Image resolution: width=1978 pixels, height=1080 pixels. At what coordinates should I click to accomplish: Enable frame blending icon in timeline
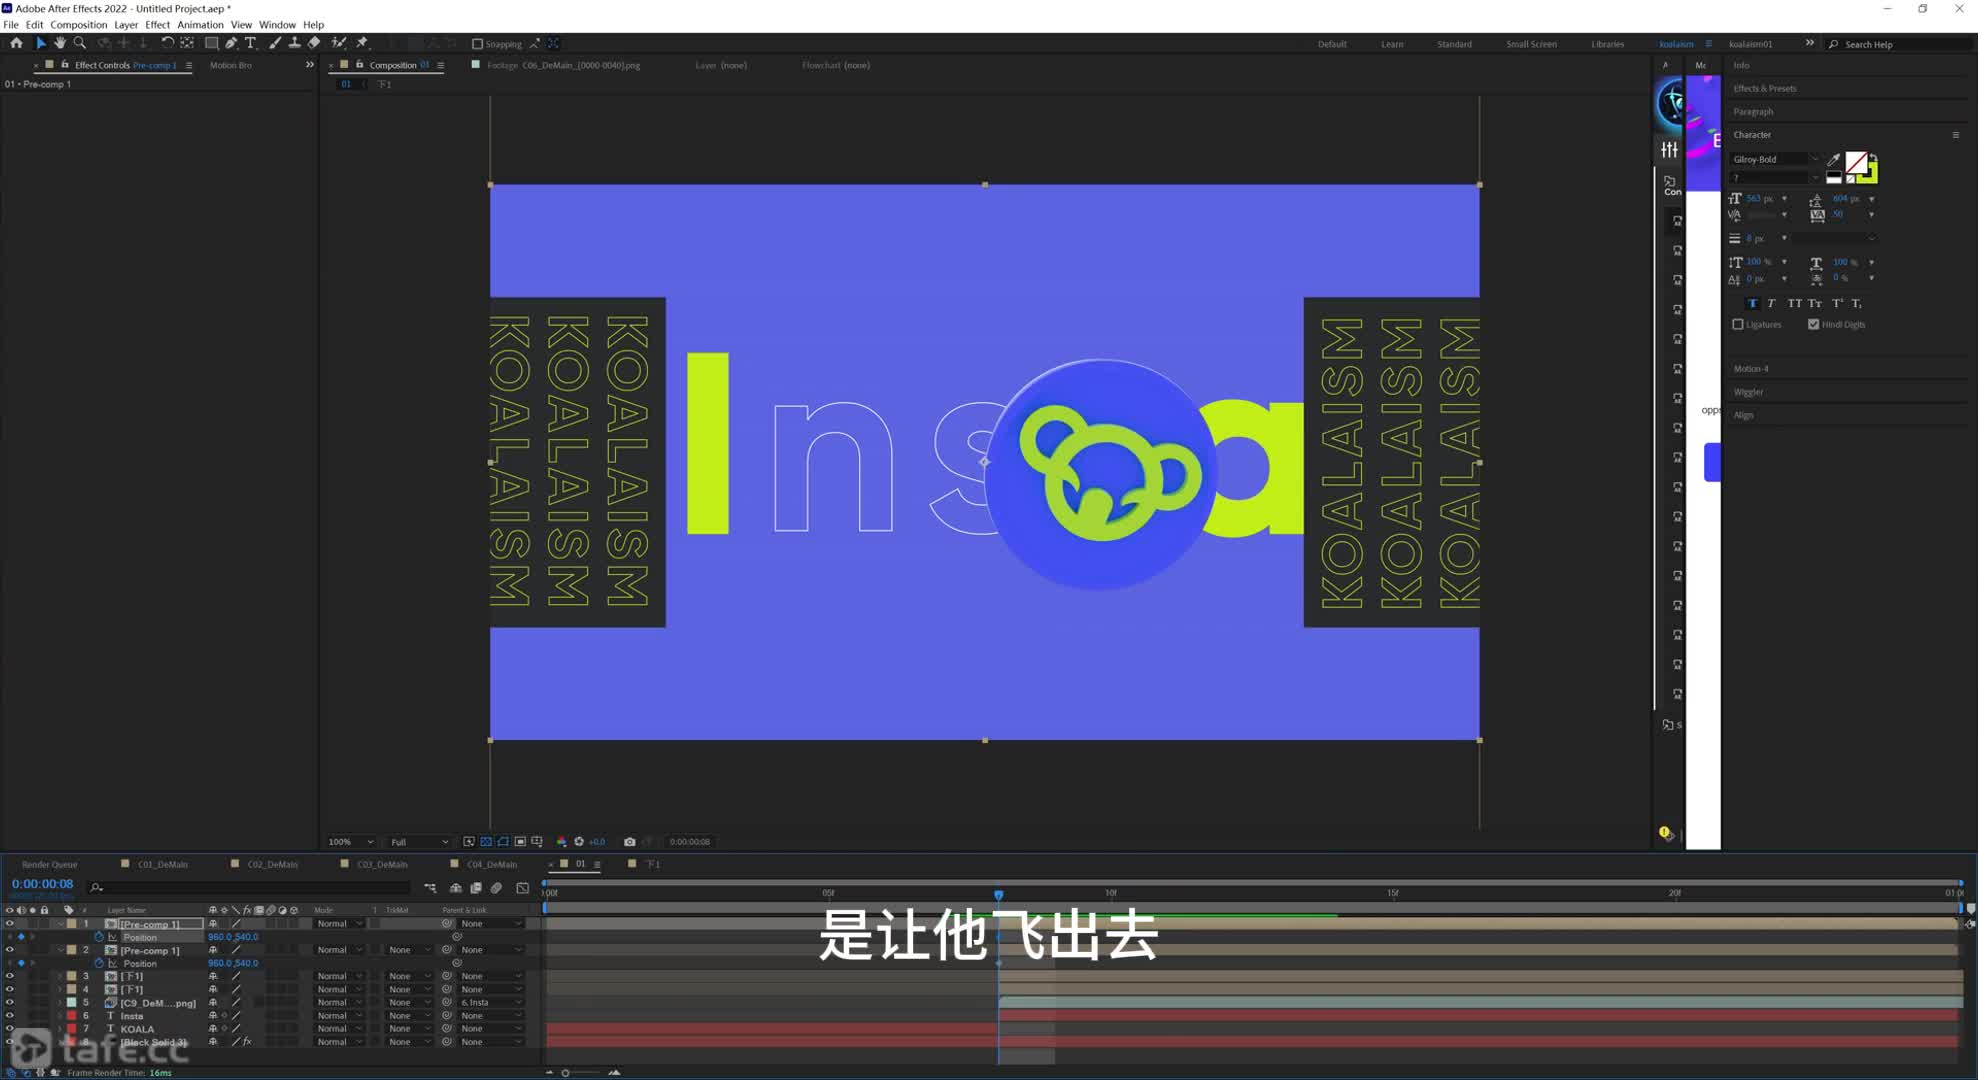pyautogui.click(x=476, y=887)
